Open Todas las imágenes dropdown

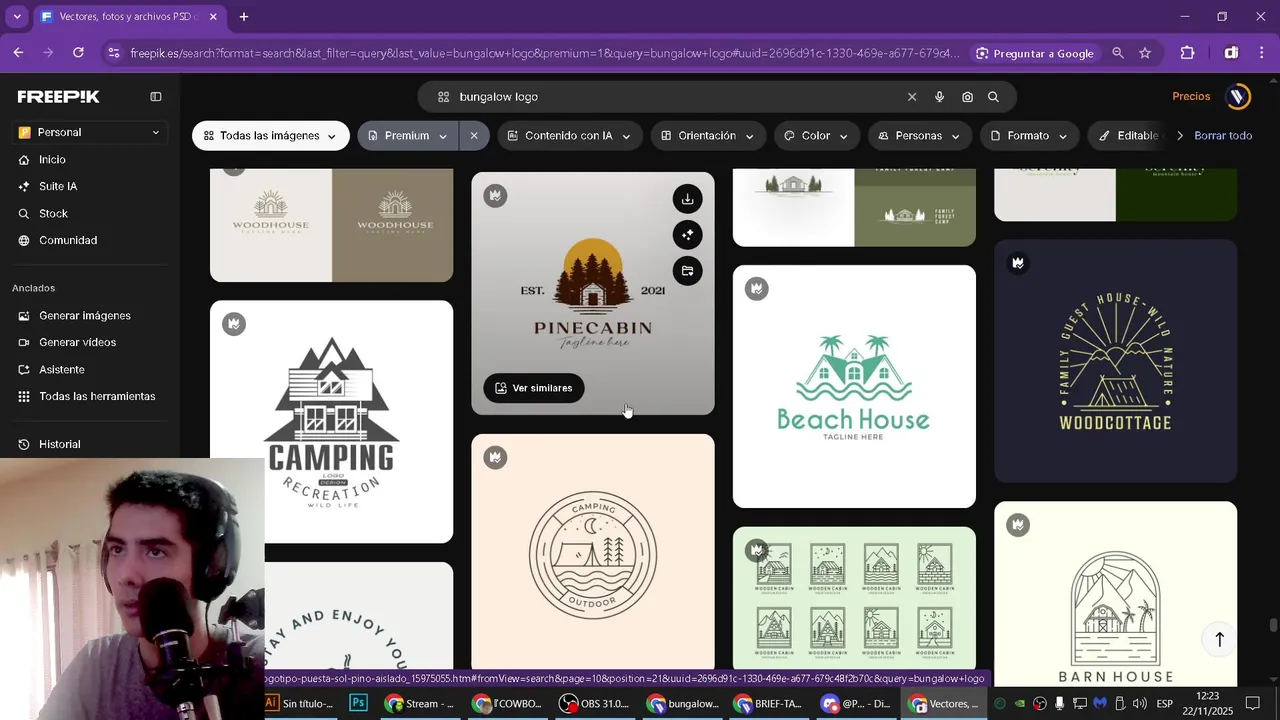[271, 136]
